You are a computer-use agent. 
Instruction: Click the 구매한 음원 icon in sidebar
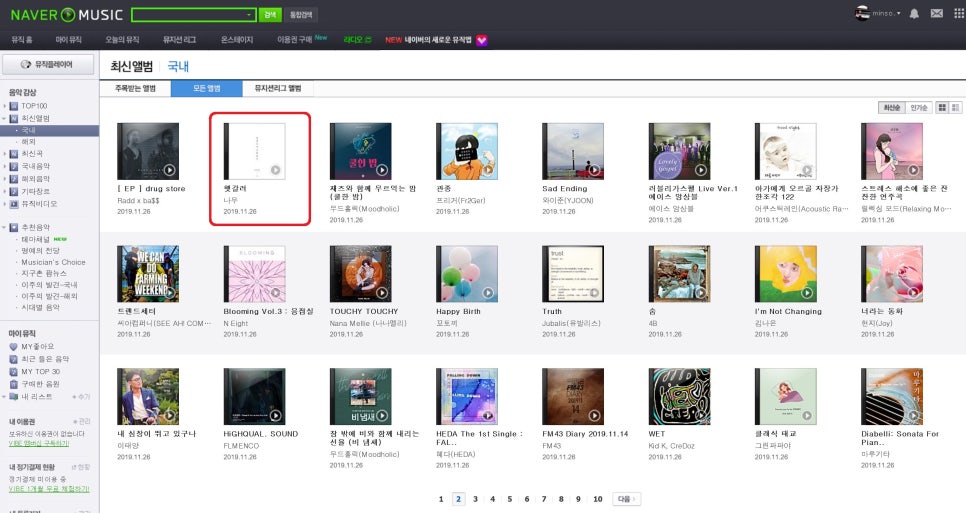point(14,384)
